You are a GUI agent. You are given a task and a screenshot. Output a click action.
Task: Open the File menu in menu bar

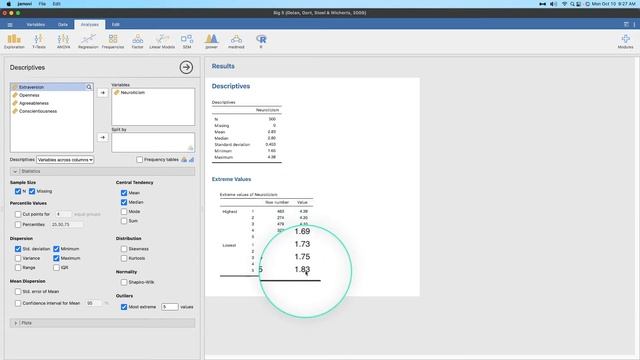click(x=42, y=4)
